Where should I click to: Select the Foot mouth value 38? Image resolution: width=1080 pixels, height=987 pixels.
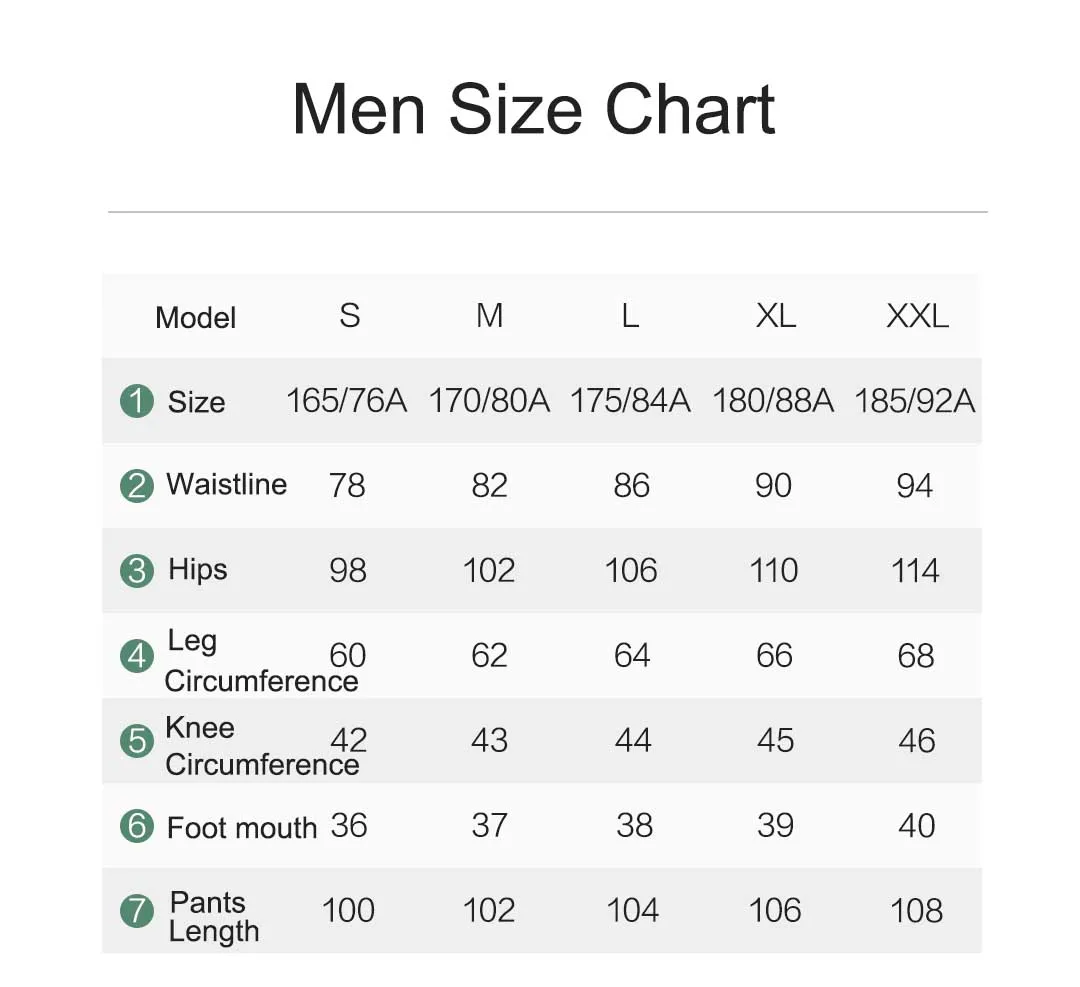[634, 826]
